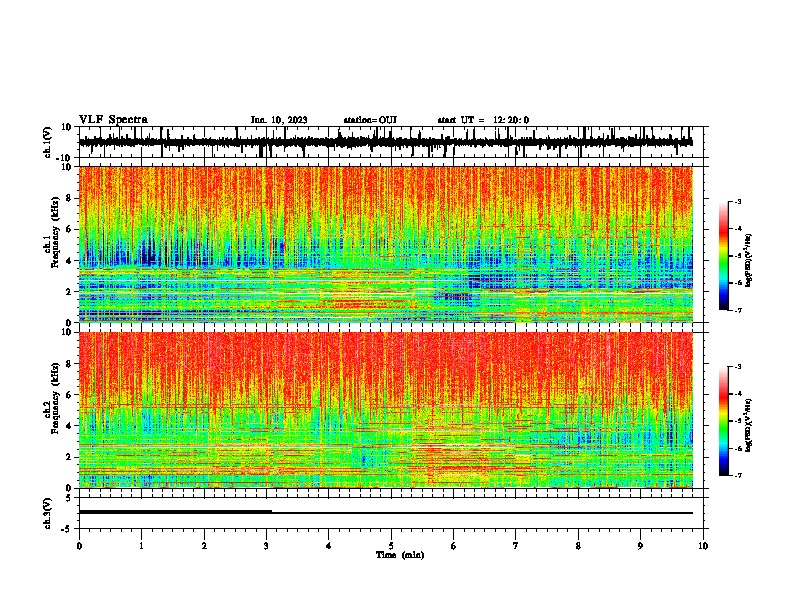Image resolution: width=792 pixels, height=612 pixels.
Task: Click the ch.1 spectrogram color scale bar
Action: click(x=724, y=256)
